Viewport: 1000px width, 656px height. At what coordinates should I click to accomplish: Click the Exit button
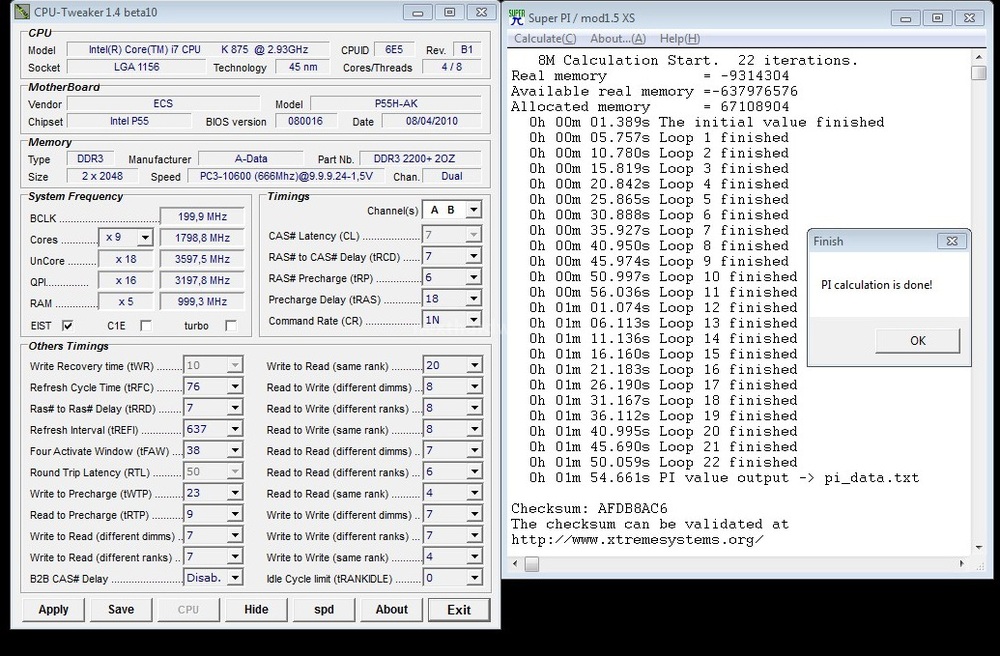(x=459, y=610)
